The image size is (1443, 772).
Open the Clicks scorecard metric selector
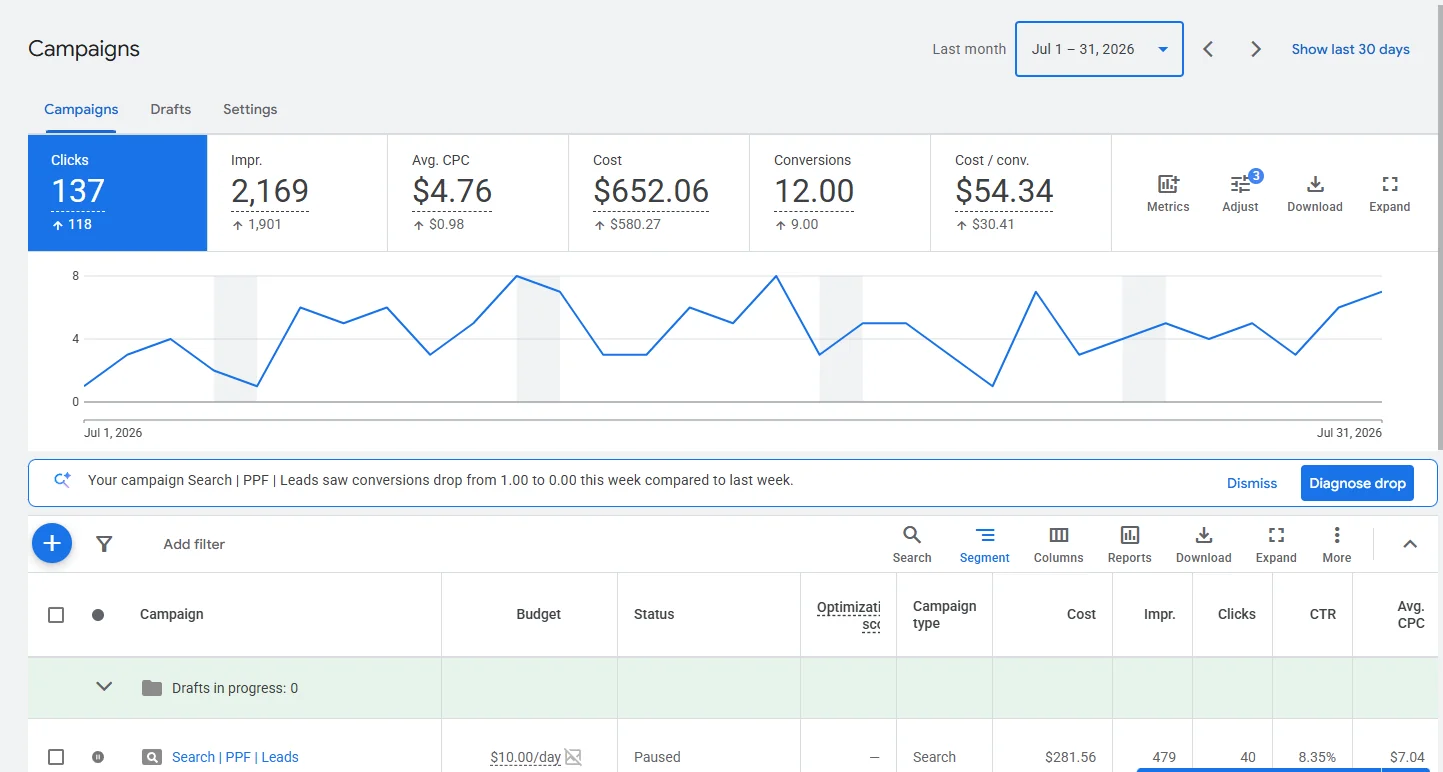click(118, 193)
